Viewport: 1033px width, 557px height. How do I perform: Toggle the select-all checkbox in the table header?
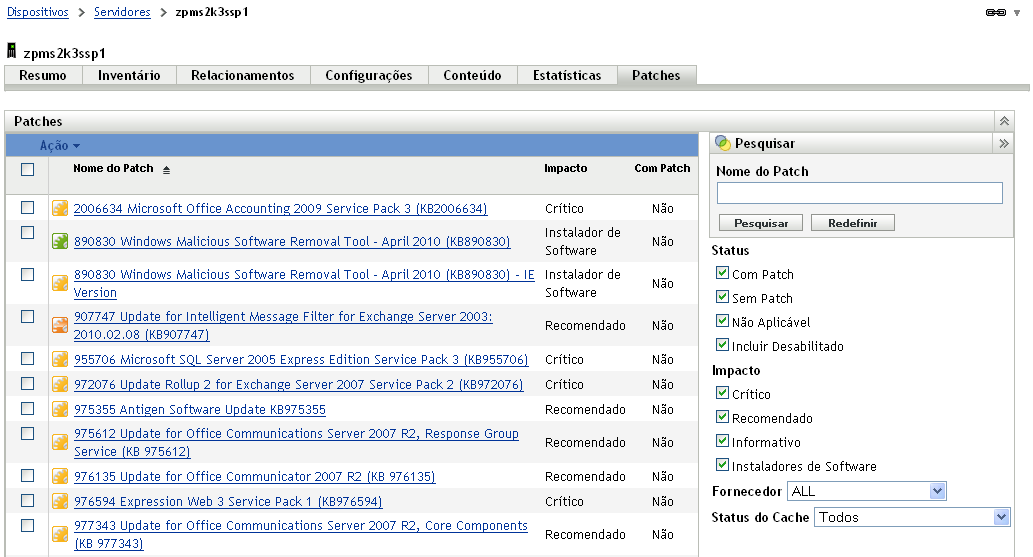pos(28,169)
